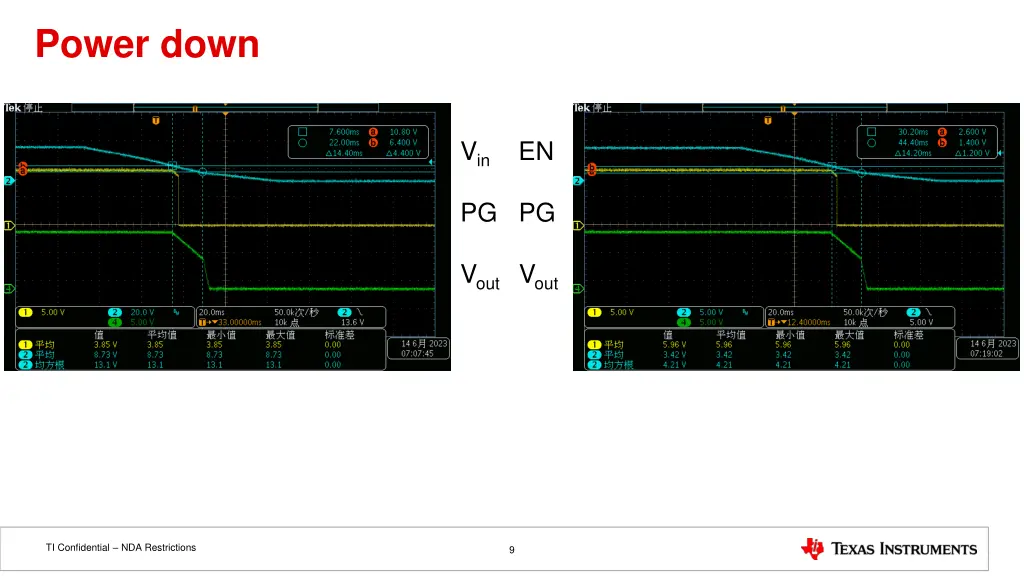
Task: Open the Vin power-down oscilloscope screenshot
Action: click(x=227, y=237)
